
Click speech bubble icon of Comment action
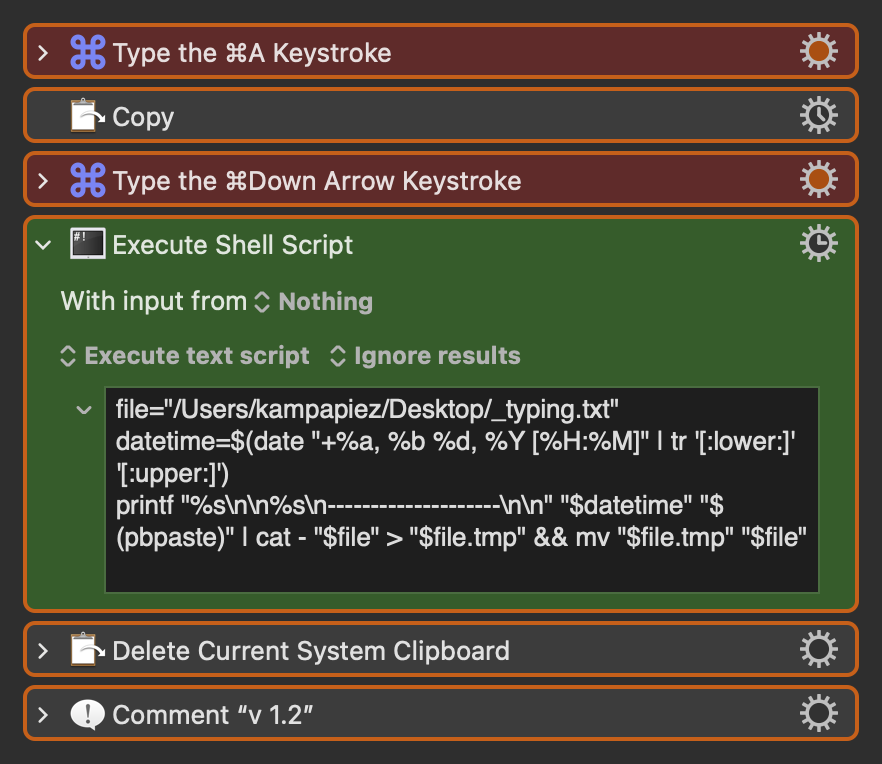pyautogui.click(x=88, y=716)
